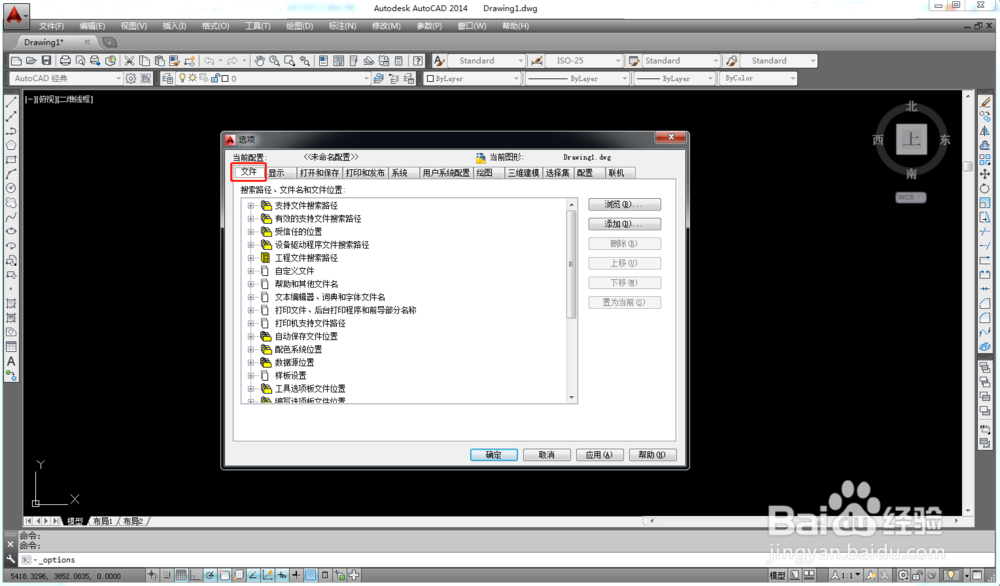
Task: Toggle Polar Tracking in the status bar
Action: point(210,575)
